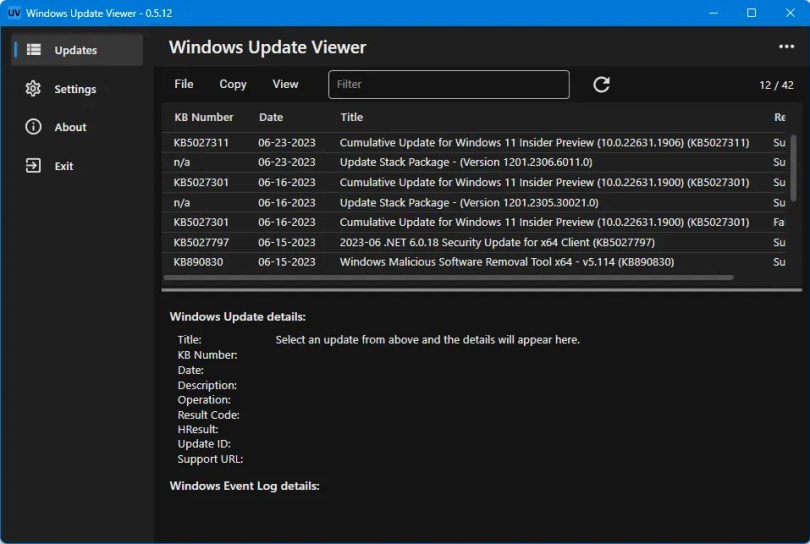Select Update Stack Package Version 1201.2305.30021.0 row
The height and width of the screenshot is (544, 810).
(x=476, y=203)
